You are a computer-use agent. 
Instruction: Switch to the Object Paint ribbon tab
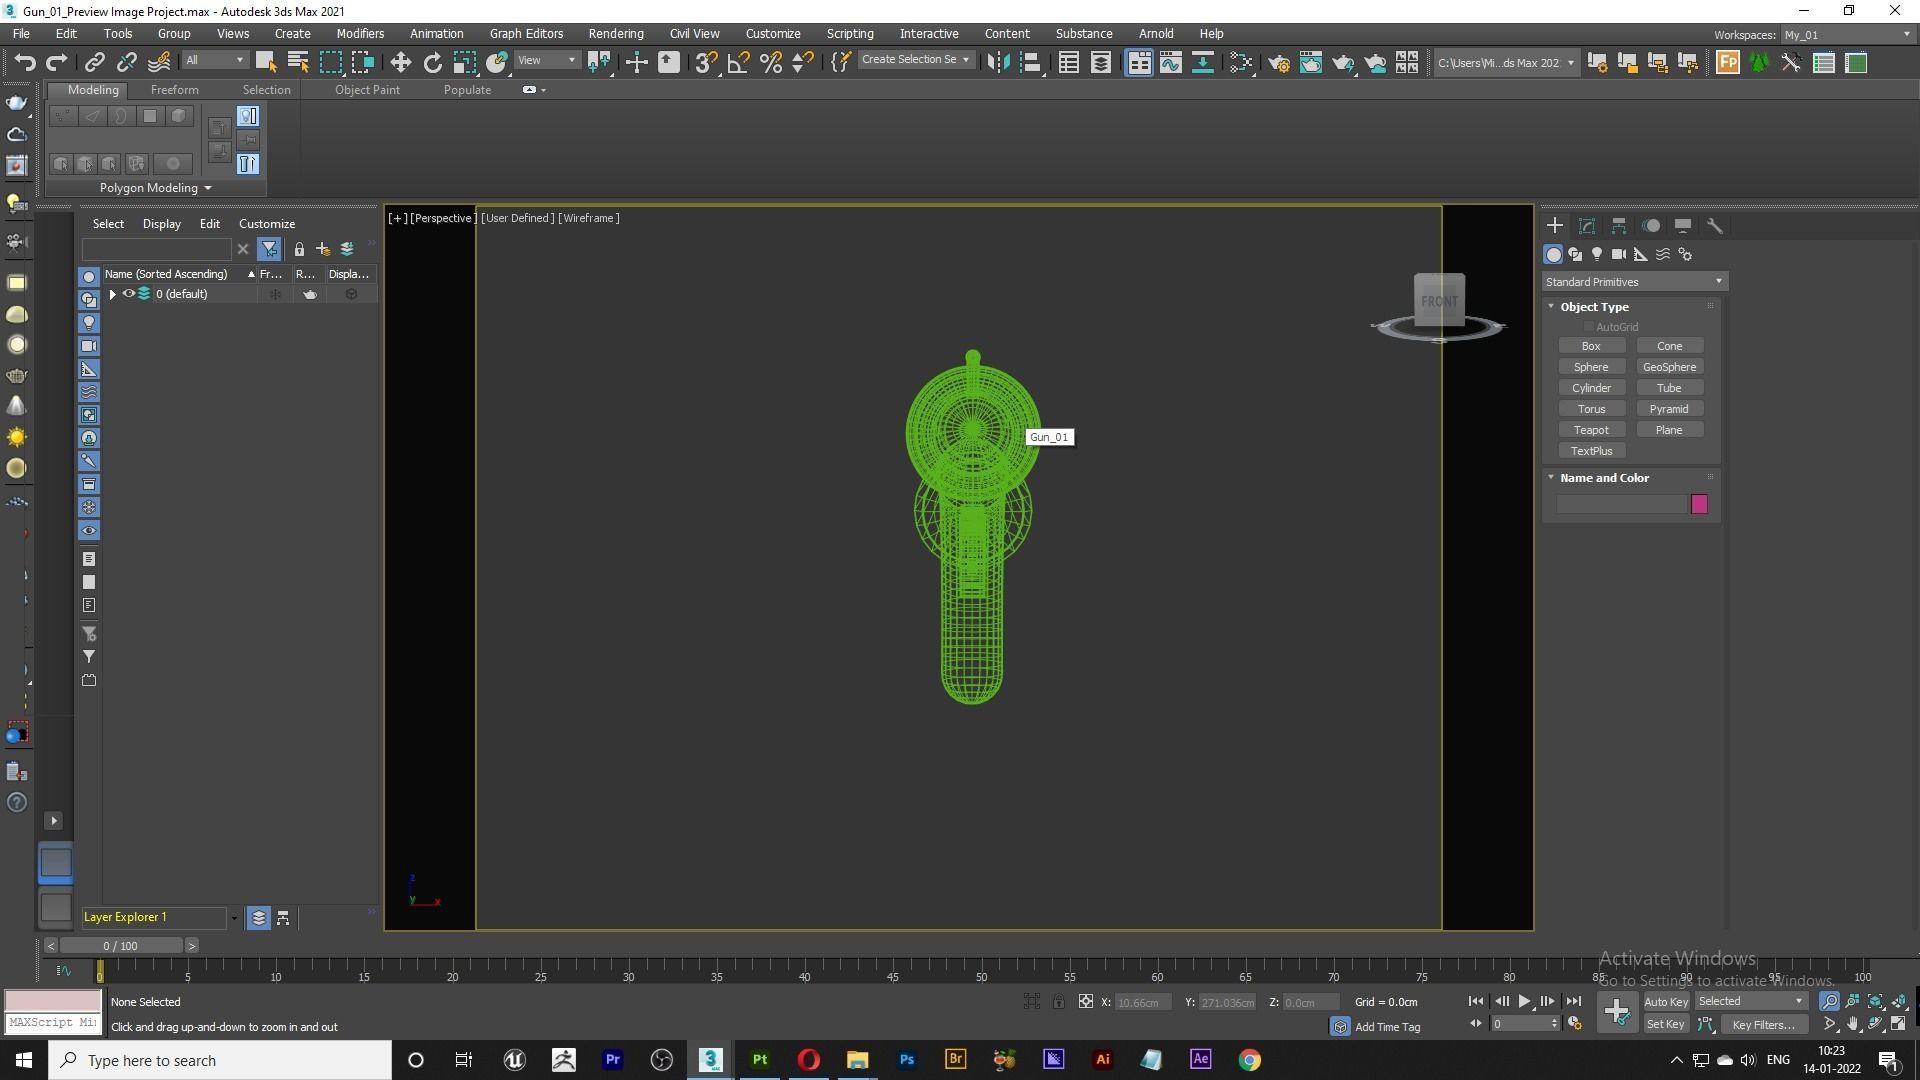367,90
